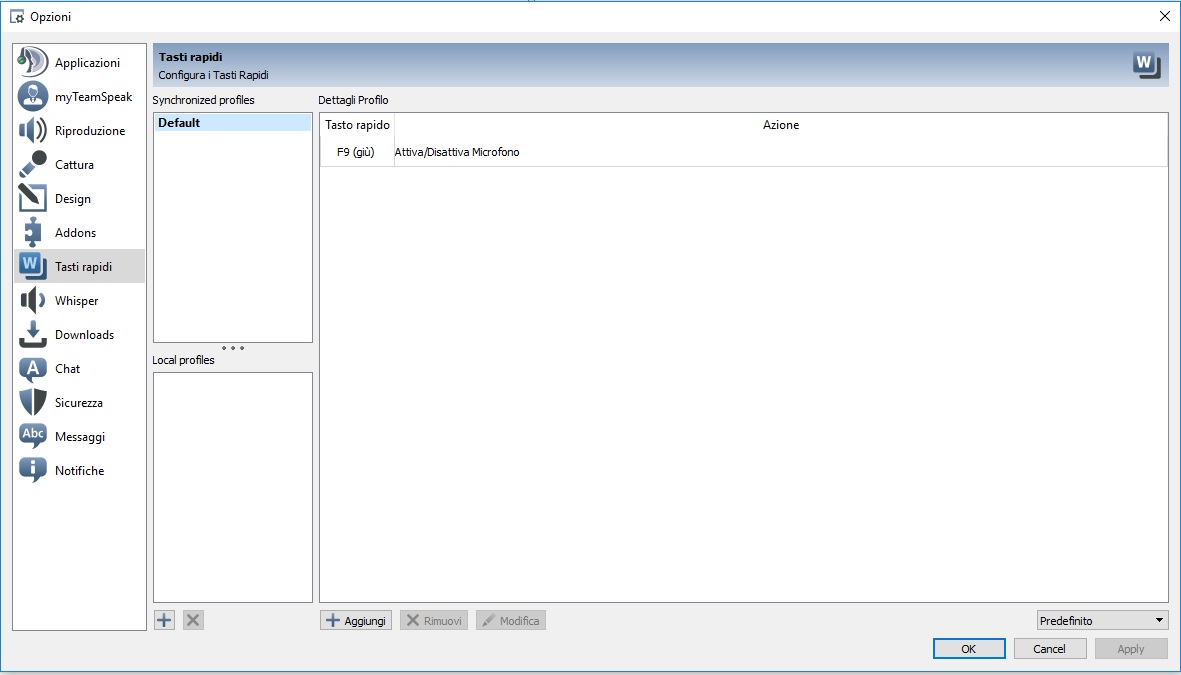Add a new profile with plus icon
1181x675 pixels.
(x=165, y=620)
